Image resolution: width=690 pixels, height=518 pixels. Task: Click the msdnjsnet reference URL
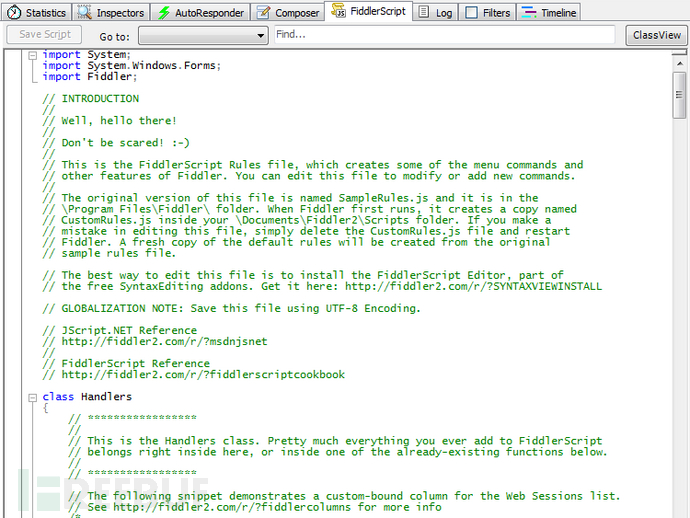[x=164, y=342]
